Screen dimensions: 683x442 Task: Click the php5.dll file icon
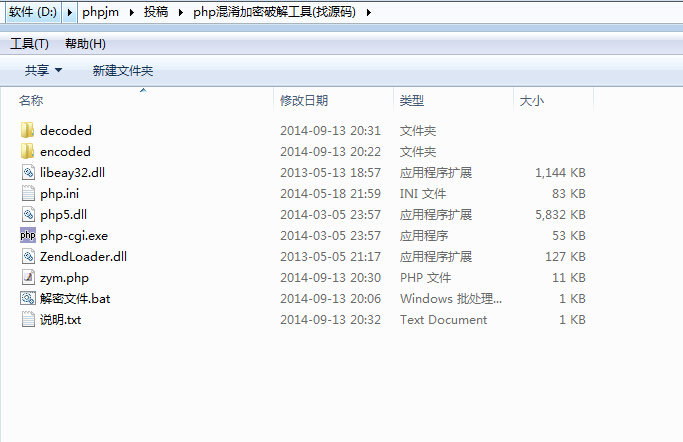point(28,214)
